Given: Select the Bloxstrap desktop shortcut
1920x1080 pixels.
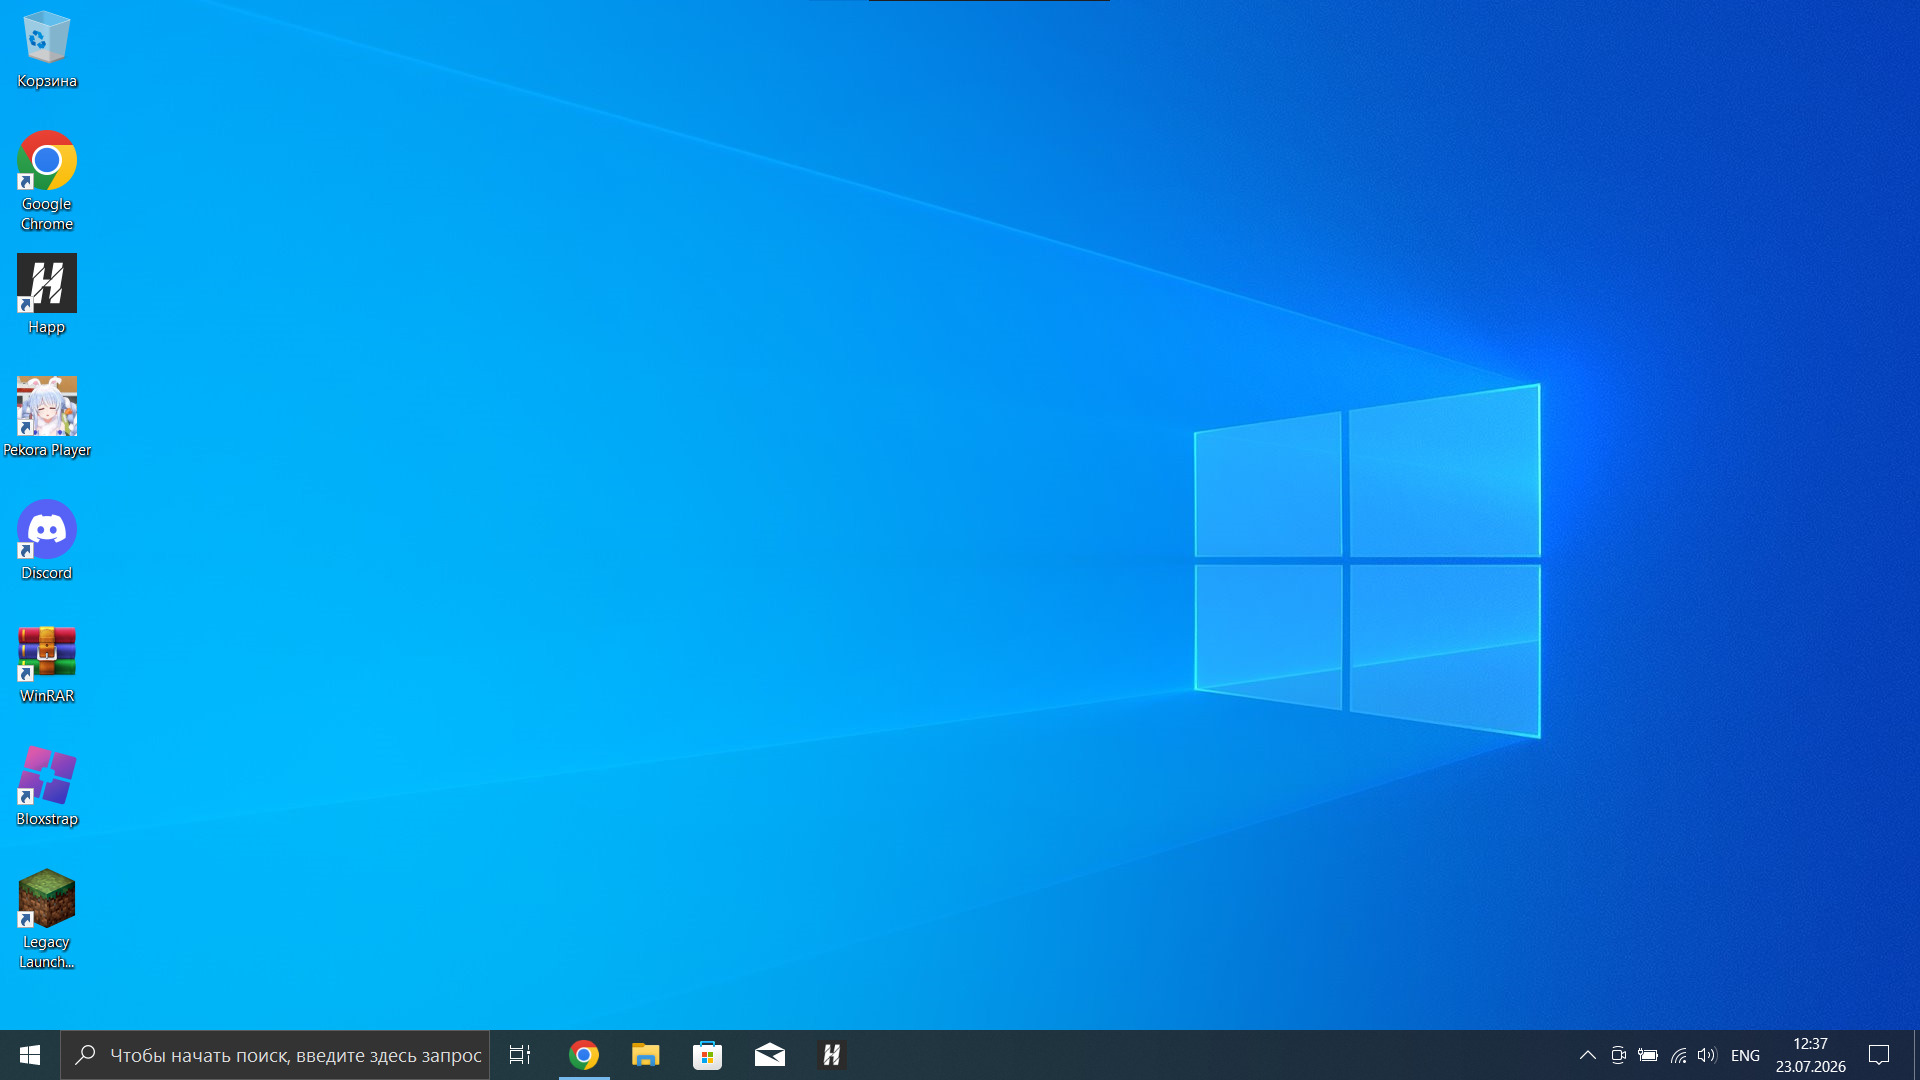Looking at the screenshot, I should tap(47, 786).
